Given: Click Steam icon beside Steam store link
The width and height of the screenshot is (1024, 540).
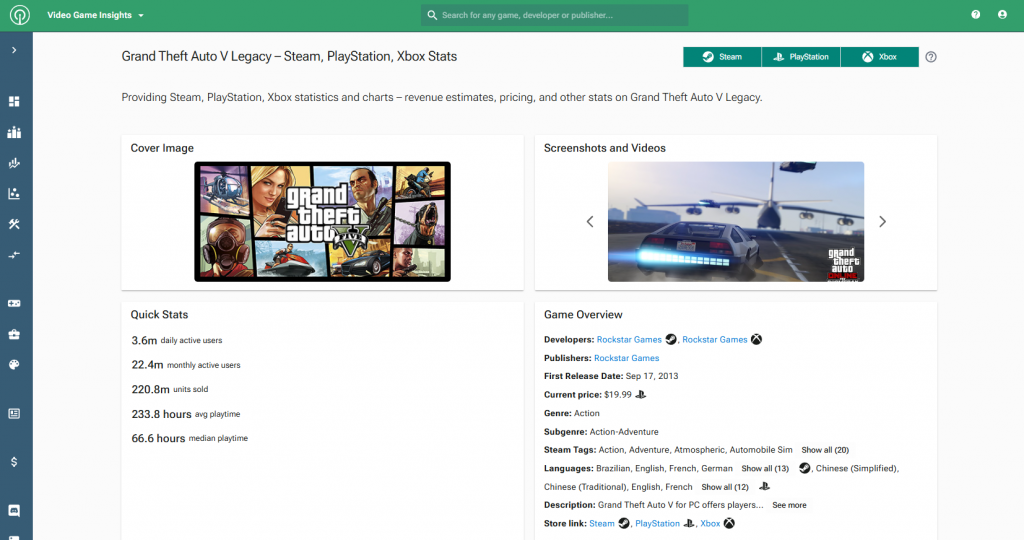Looking at the screenshot, I should point(624,523).
